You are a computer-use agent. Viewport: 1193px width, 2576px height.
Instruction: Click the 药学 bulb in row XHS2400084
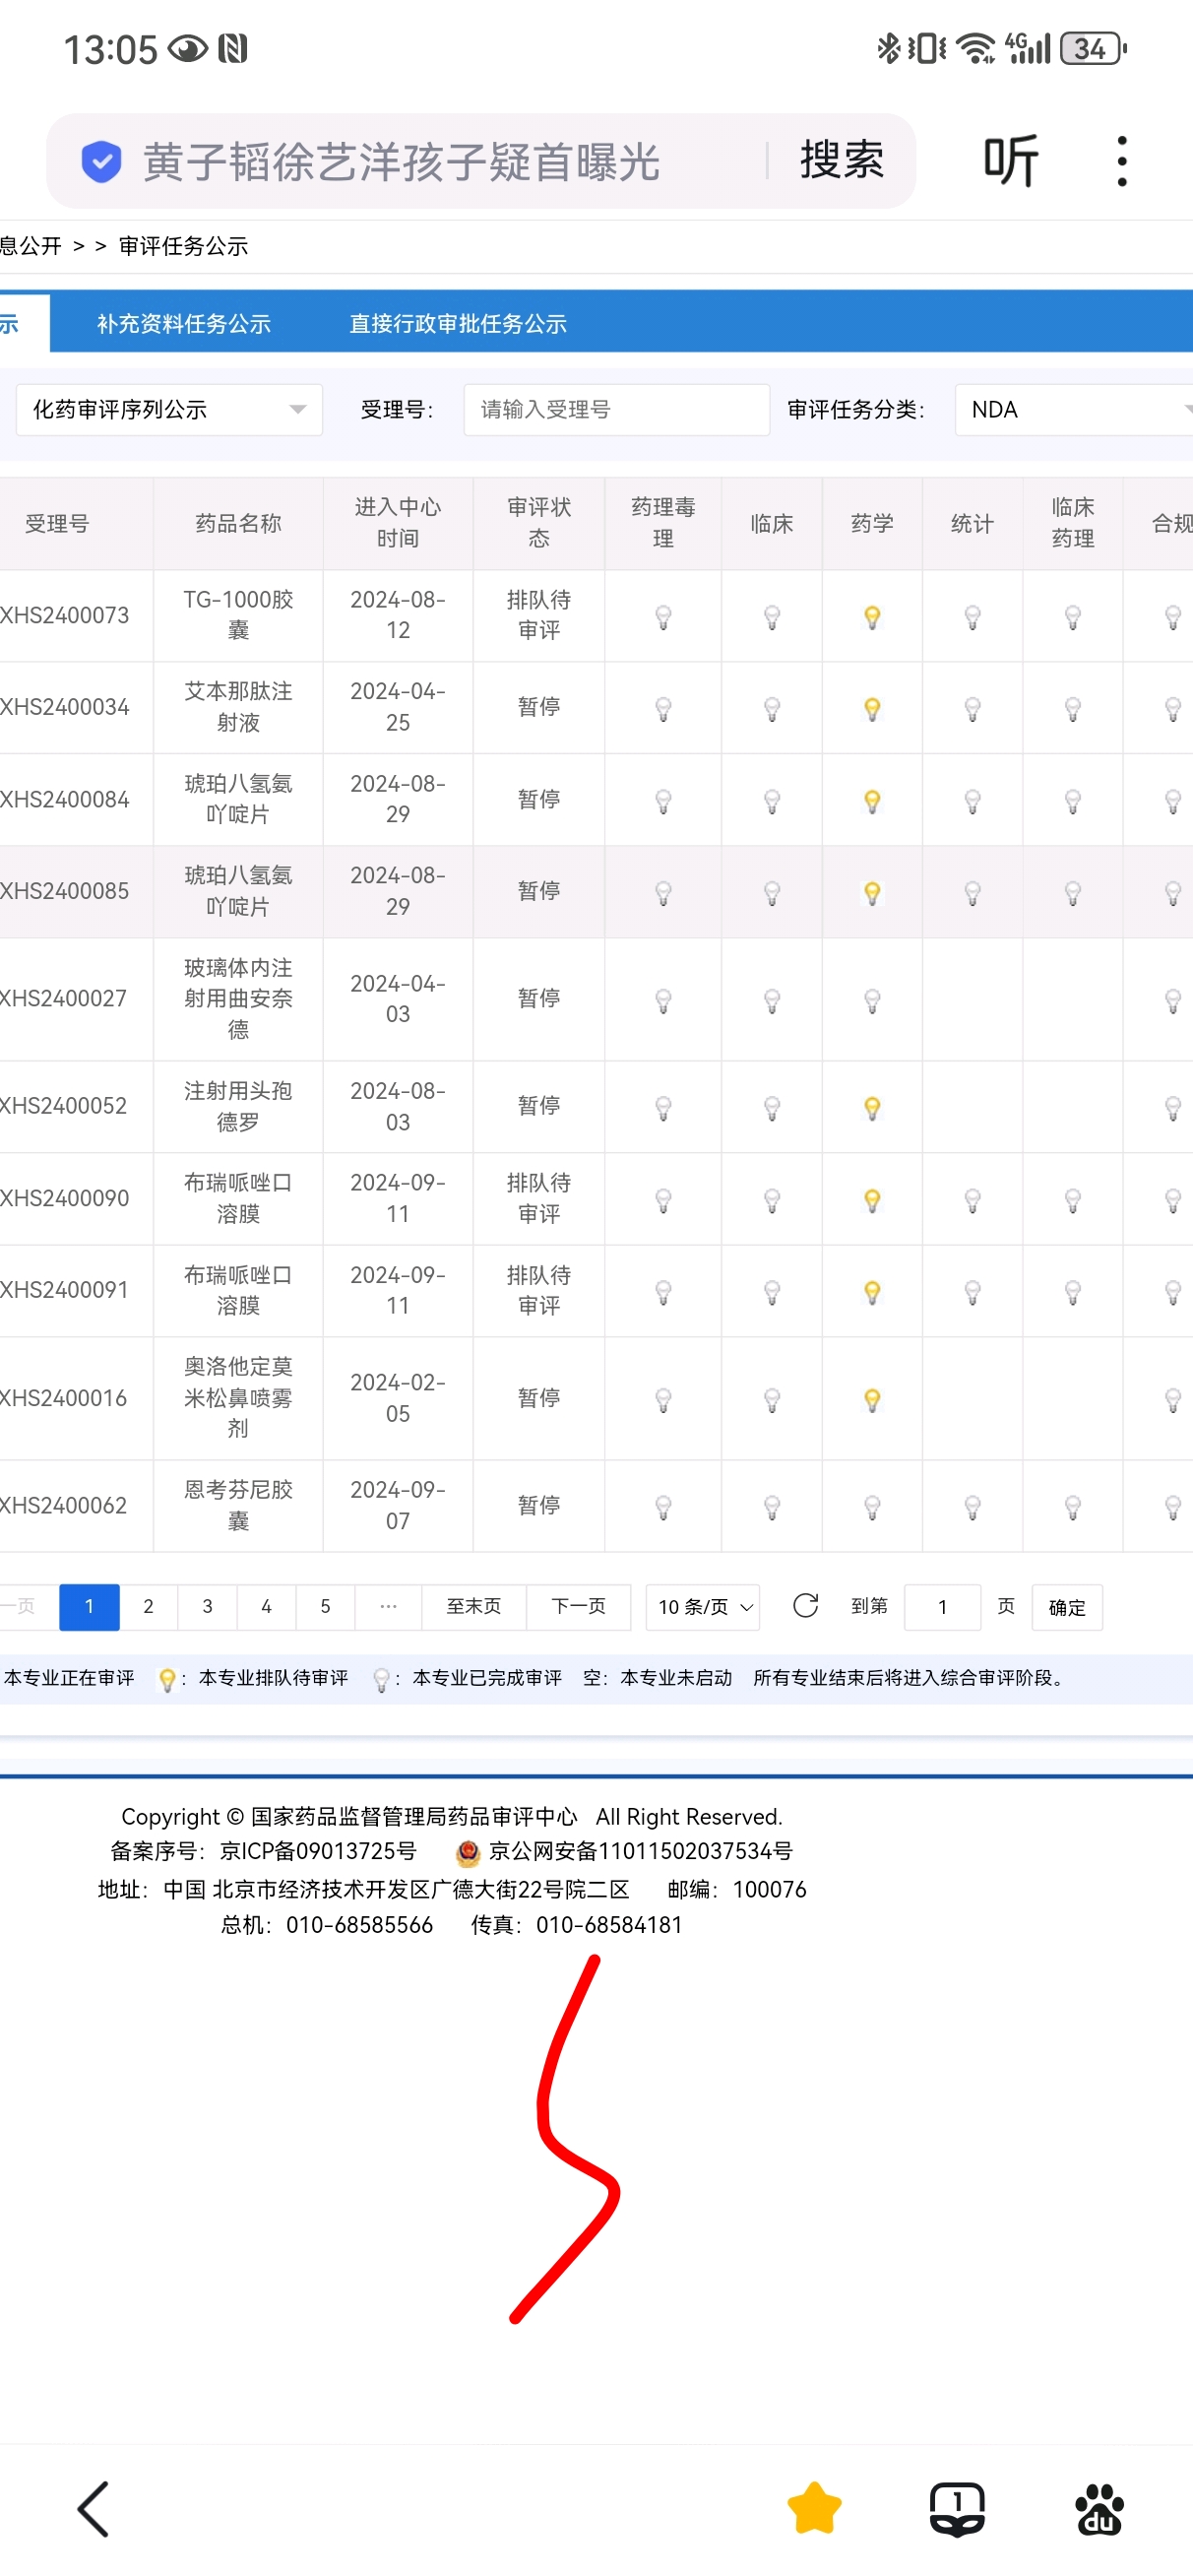pos(872,801)
